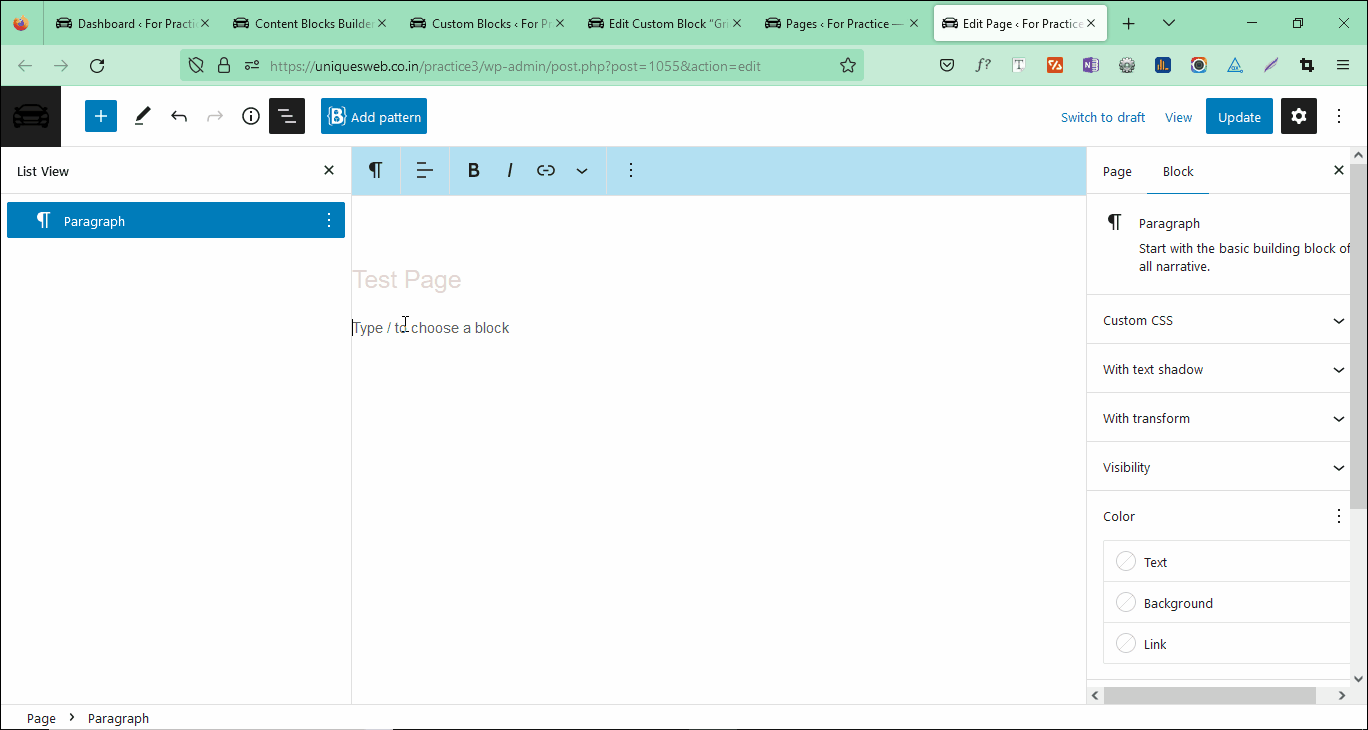Close the settings sidebar
The width and height of the screenshot is (1368, 730).
point(1339,170)
